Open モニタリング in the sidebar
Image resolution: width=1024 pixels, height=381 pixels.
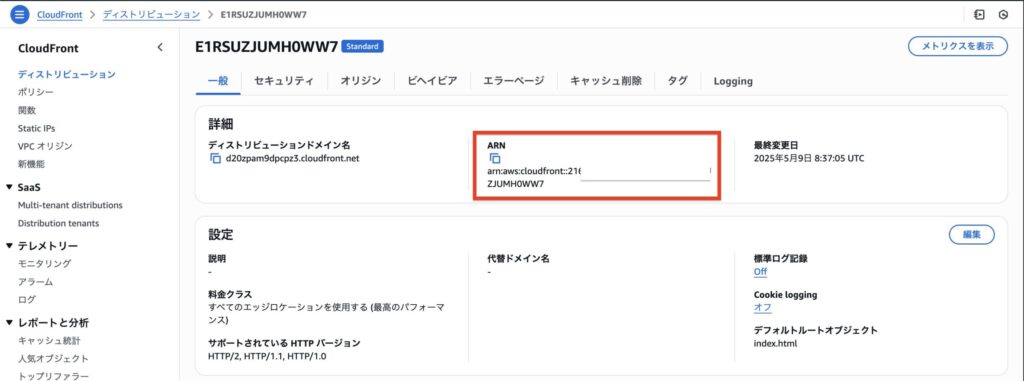(44, 263)
